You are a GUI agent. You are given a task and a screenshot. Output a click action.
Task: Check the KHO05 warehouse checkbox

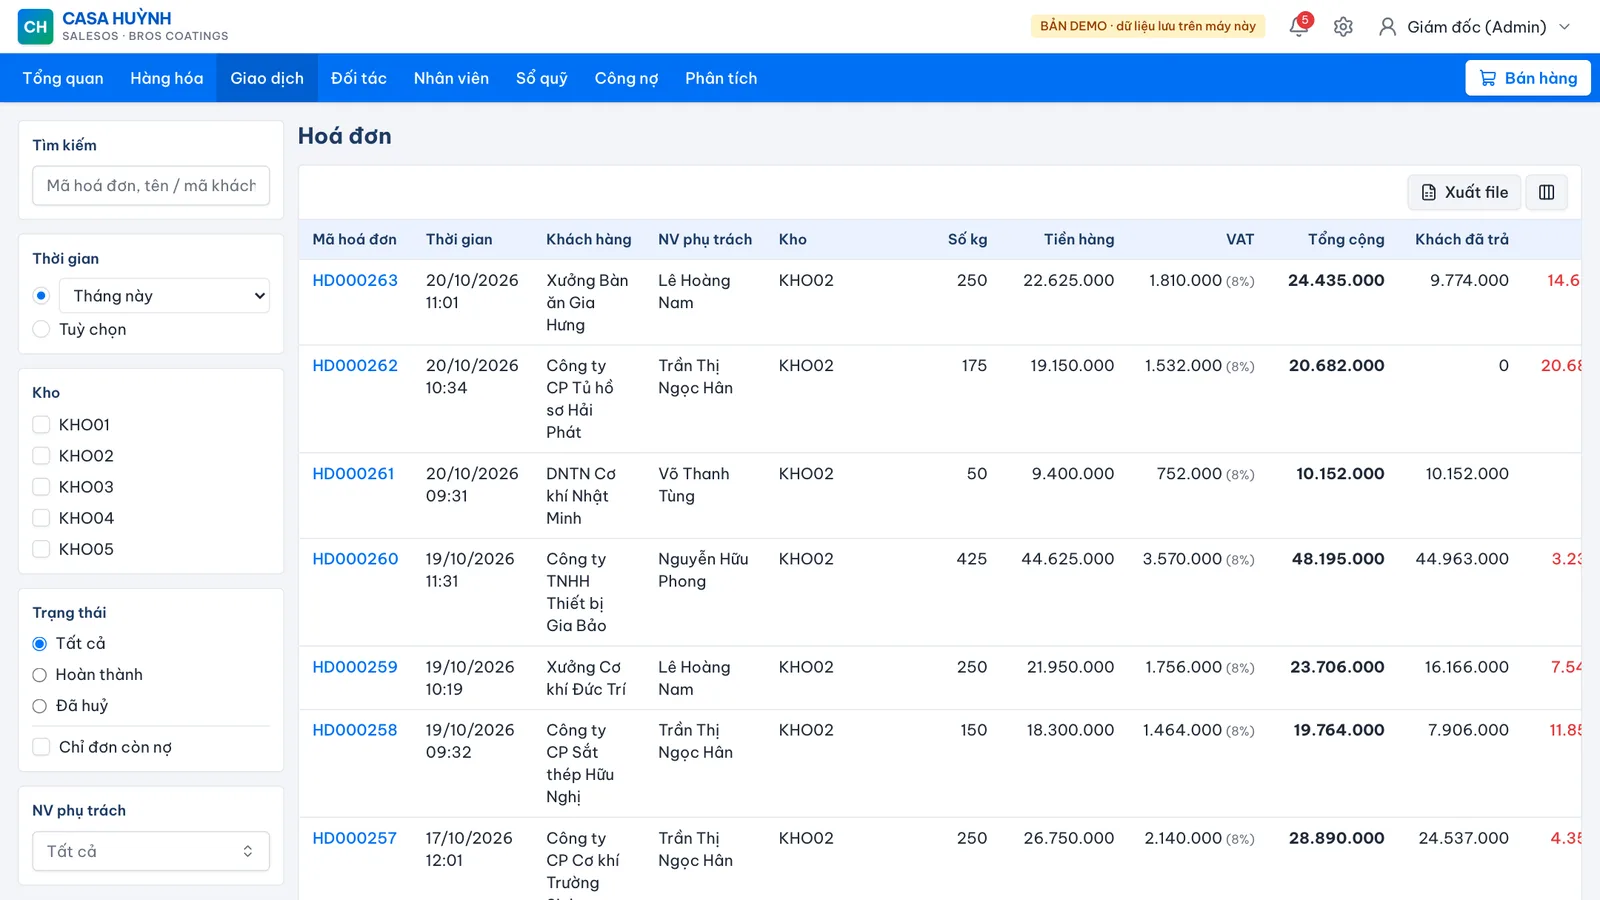pyautogui.click(x=41, y=549)
